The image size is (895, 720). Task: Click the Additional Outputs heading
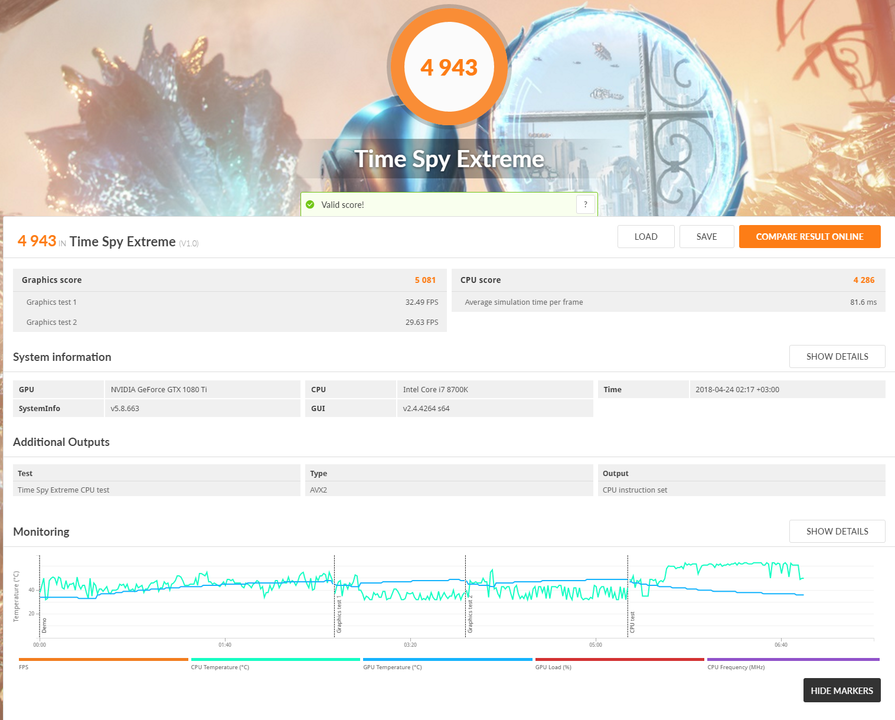pos(61,442)
